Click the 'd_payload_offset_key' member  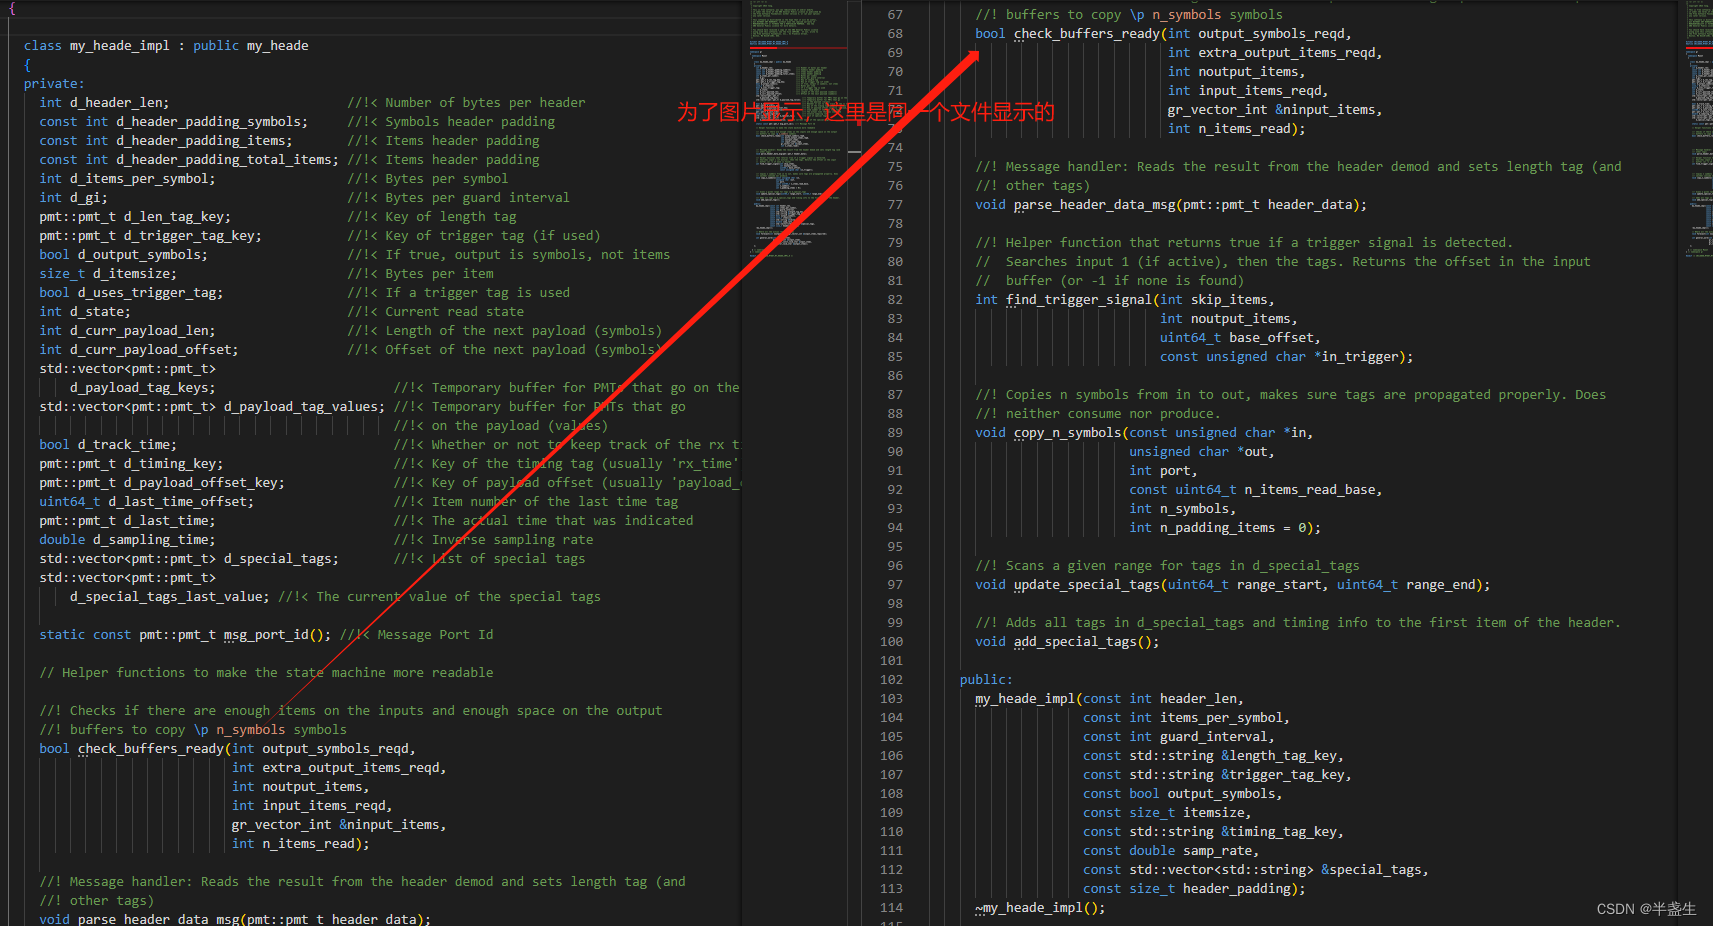200,483
